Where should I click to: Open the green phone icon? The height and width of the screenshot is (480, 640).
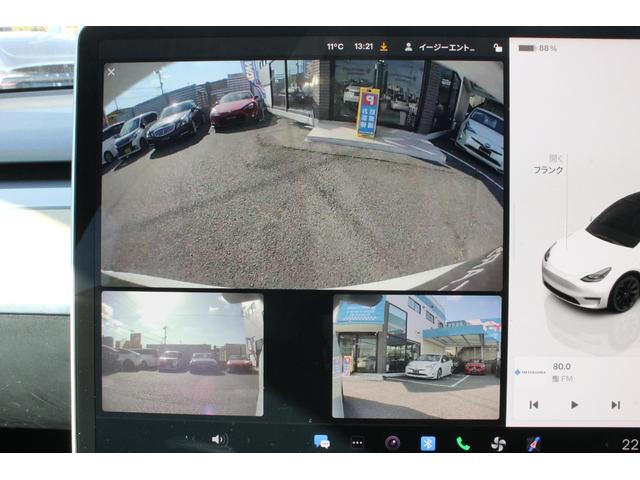click(463, 443)
